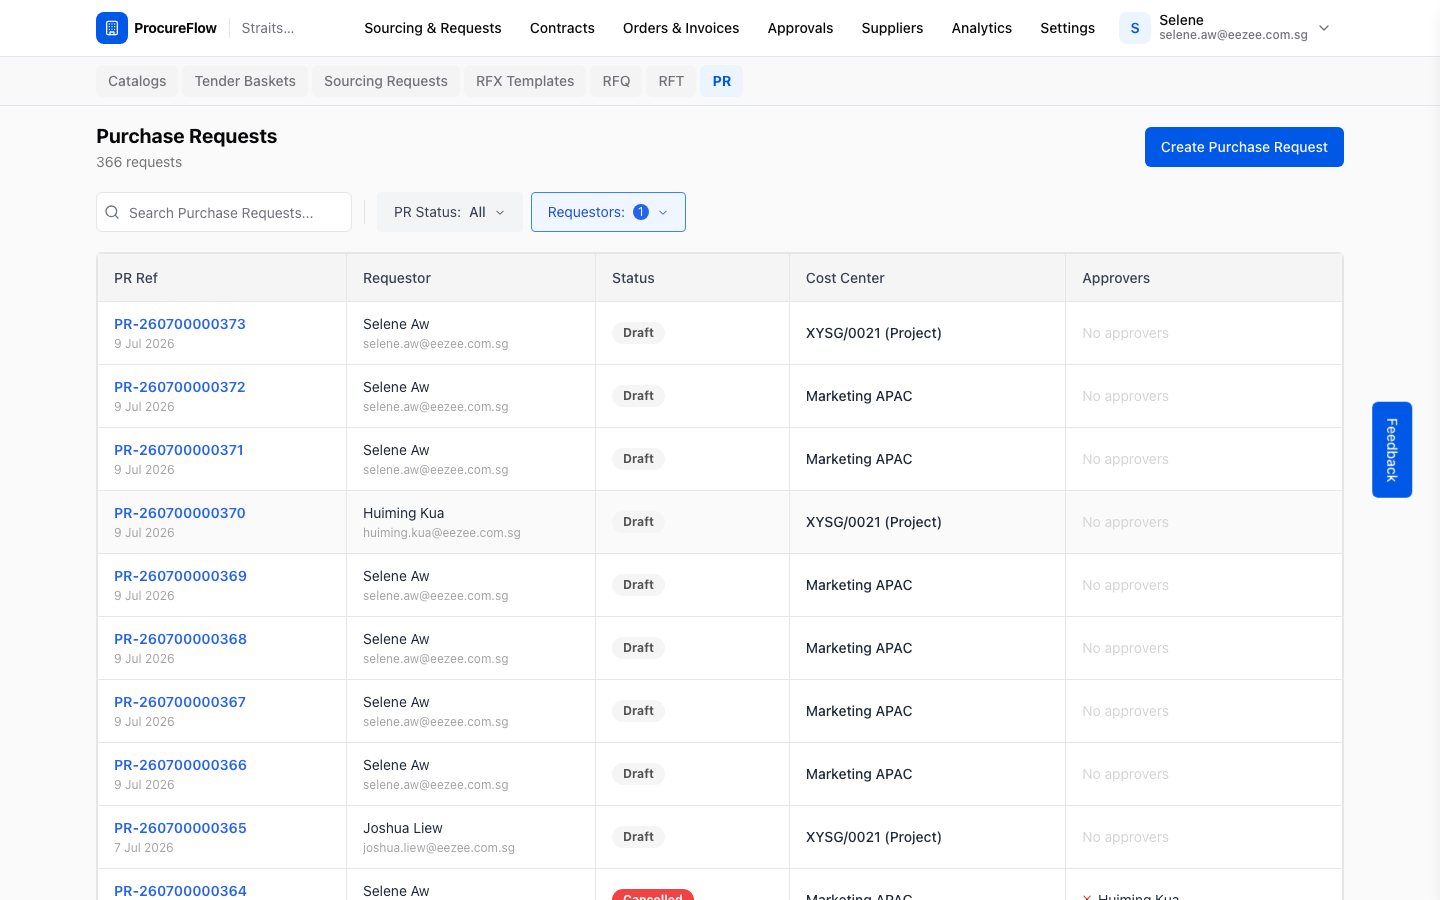Open PR-260700000364 link
This screenshot has width=1440, height=900.
(180, 890)
